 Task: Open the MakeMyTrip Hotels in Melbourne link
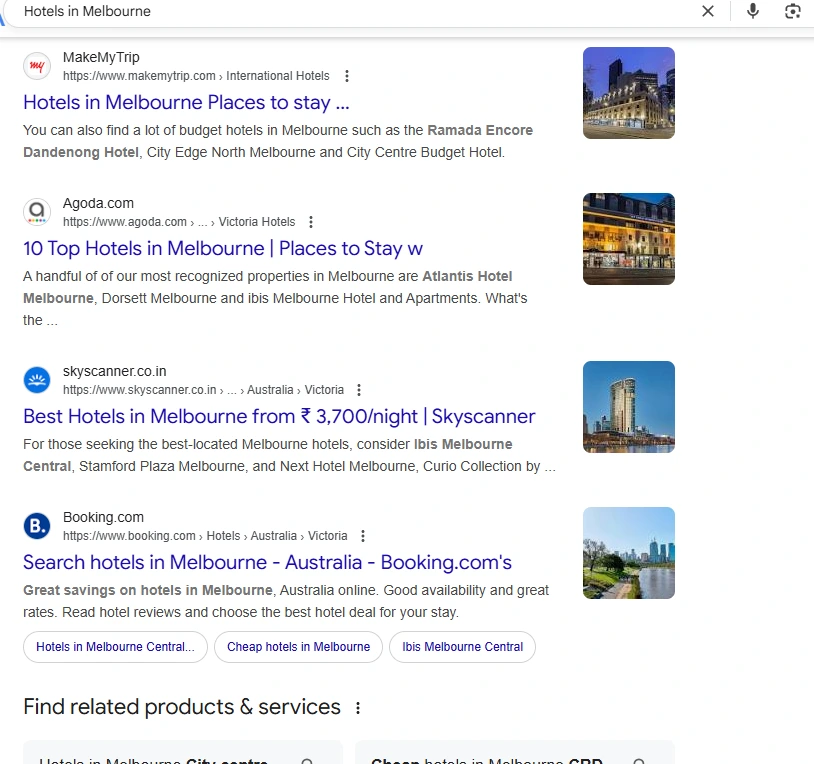[186, 102]
